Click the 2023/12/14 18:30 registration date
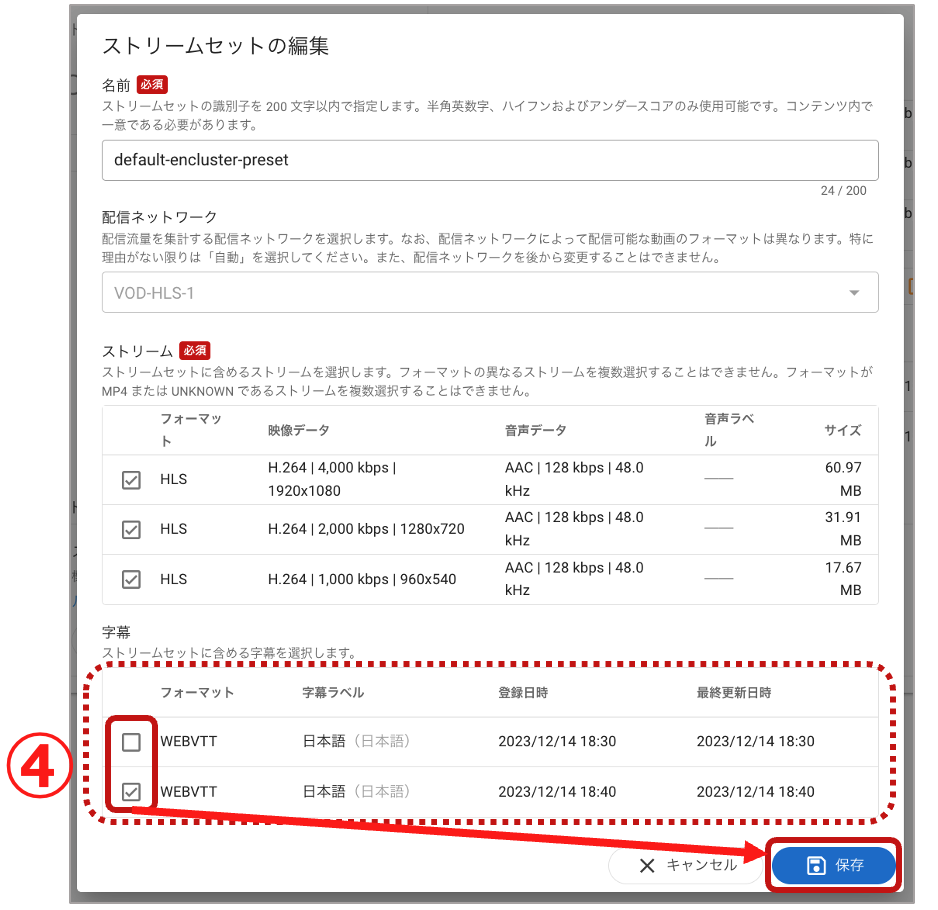938x910 pixels. (557, 741)
